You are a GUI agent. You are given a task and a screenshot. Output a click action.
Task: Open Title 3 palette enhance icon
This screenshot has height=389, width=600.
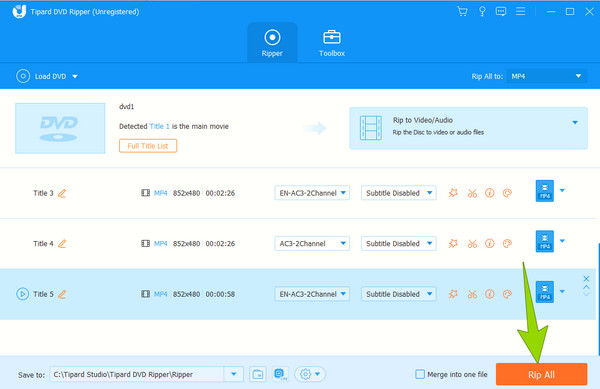507,193
